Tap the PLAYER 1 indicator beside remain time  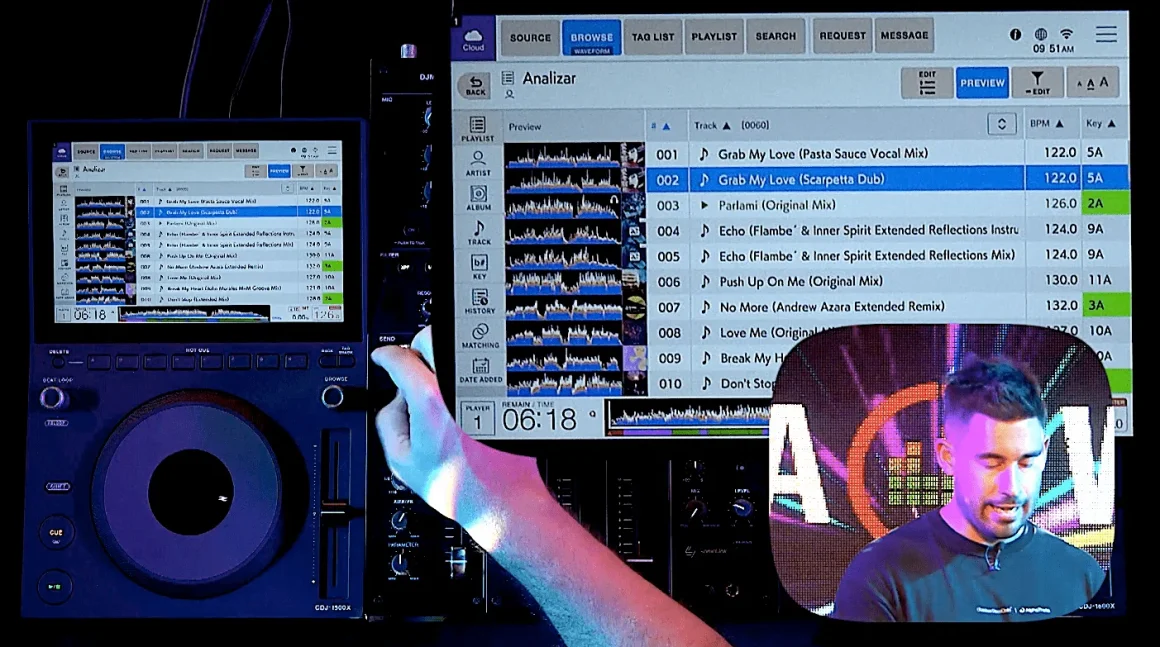pyautogui.click(x=477, y=418)
